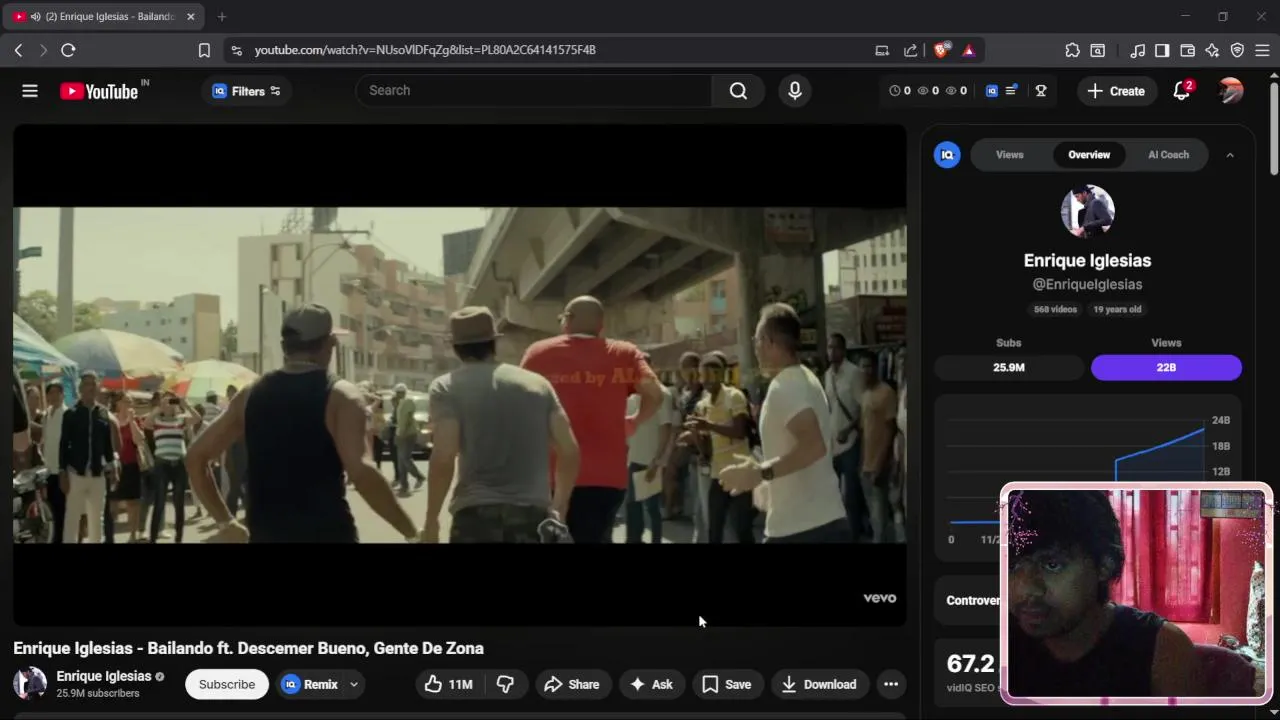The height and width of the screenshot is (720, 1280).
Task: Close the Bailando browser tab
Action: coord(191,16)
